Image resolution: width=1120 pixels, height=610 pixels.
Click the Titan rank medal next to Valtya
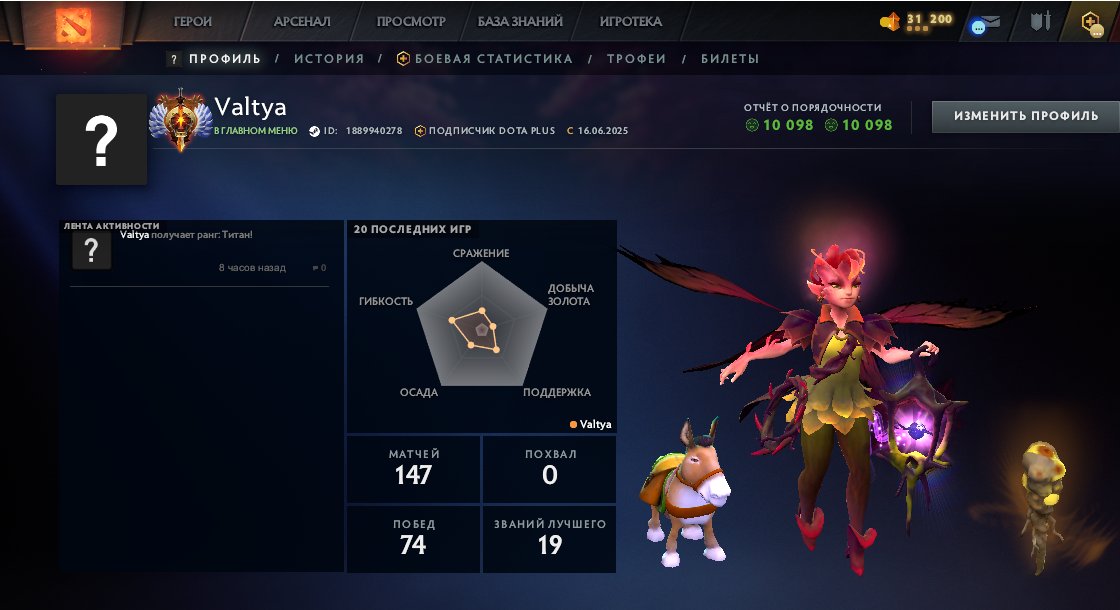coord(181,119)
